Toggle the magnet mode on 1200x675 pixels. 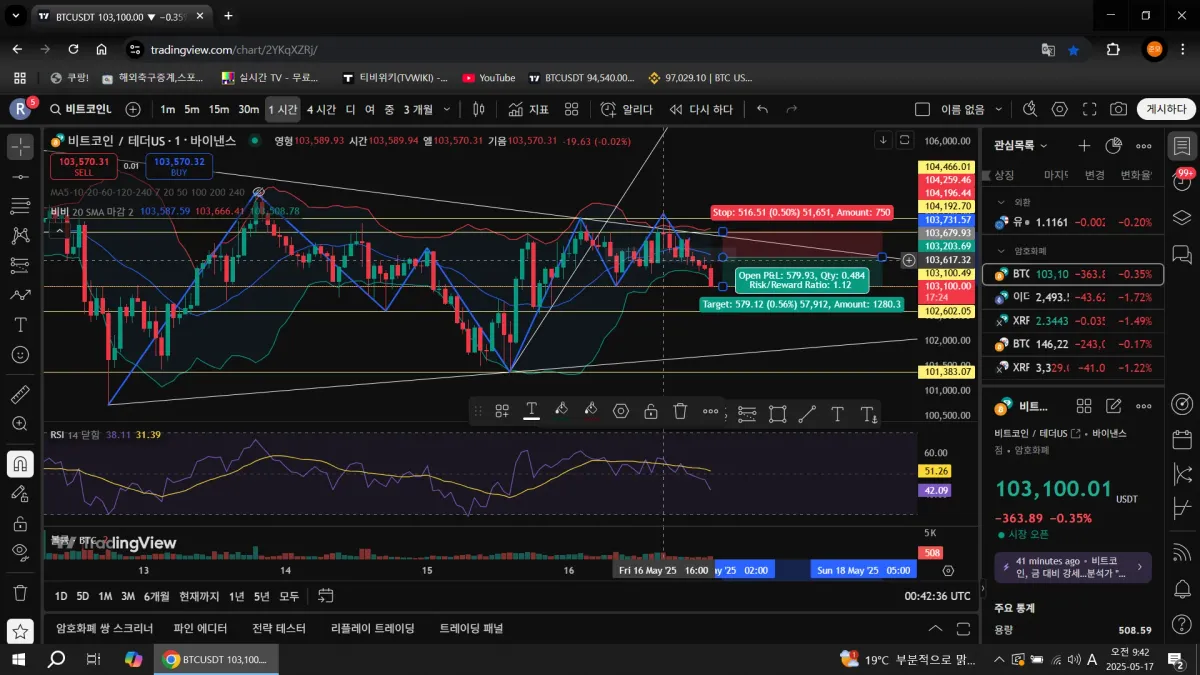tap(20, 463)
